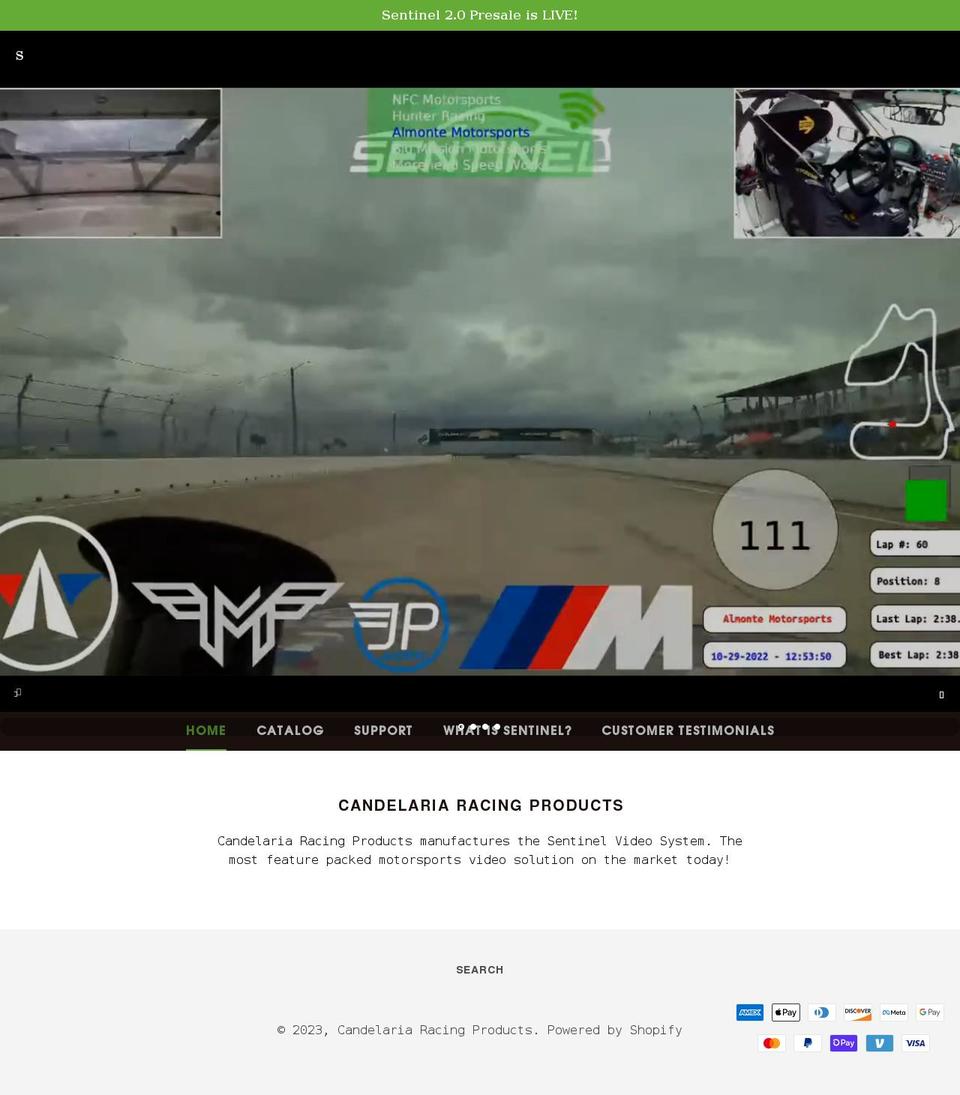This screenshot has width=960, height=1095.
Task: Open the What Is Sentinel? page
Action: (x=507, y=730)
